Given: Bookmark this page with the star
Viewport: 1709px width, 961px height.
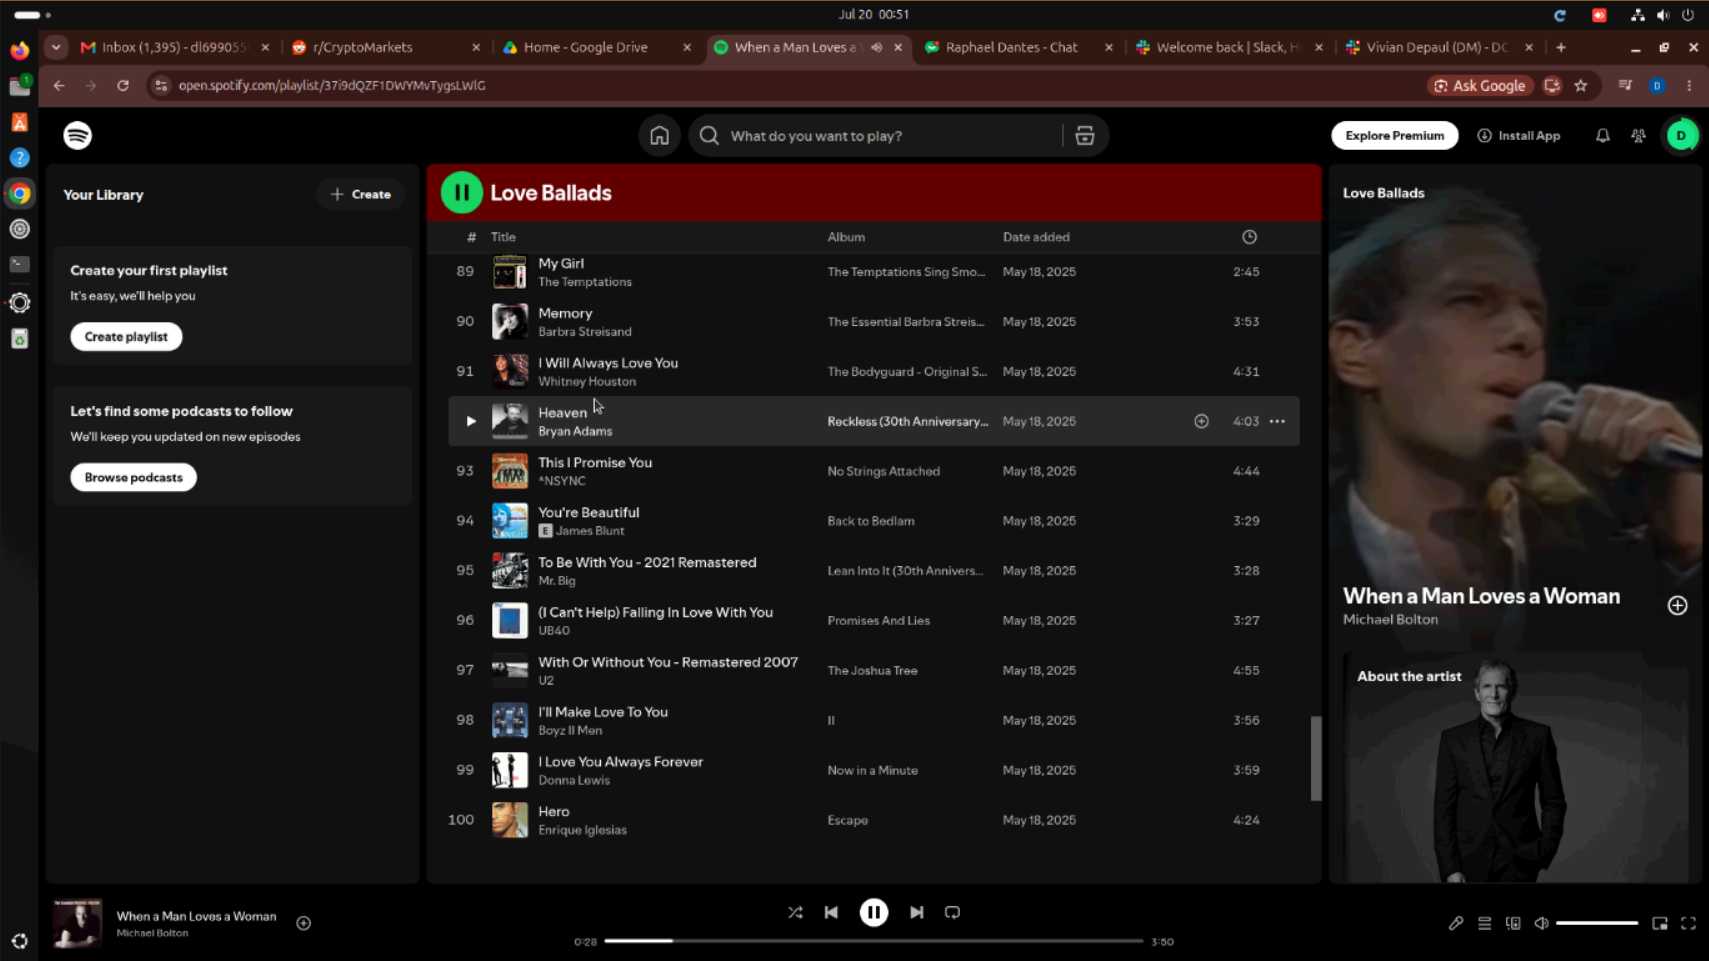Looking at the screenshot, I should coord(1581,86).
